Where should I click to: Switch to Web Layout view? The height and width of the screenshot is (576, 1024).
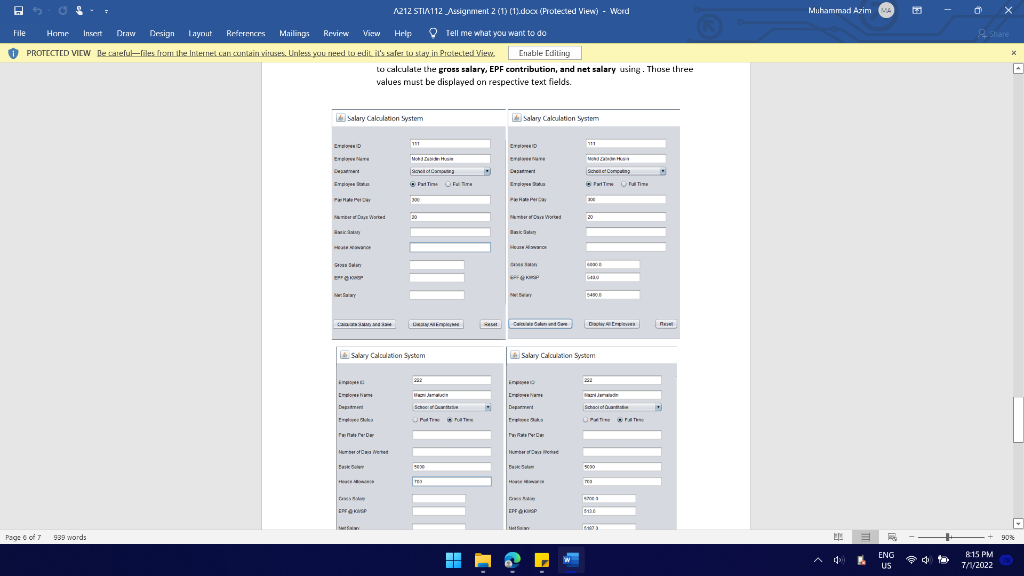(x=892, y=537)
